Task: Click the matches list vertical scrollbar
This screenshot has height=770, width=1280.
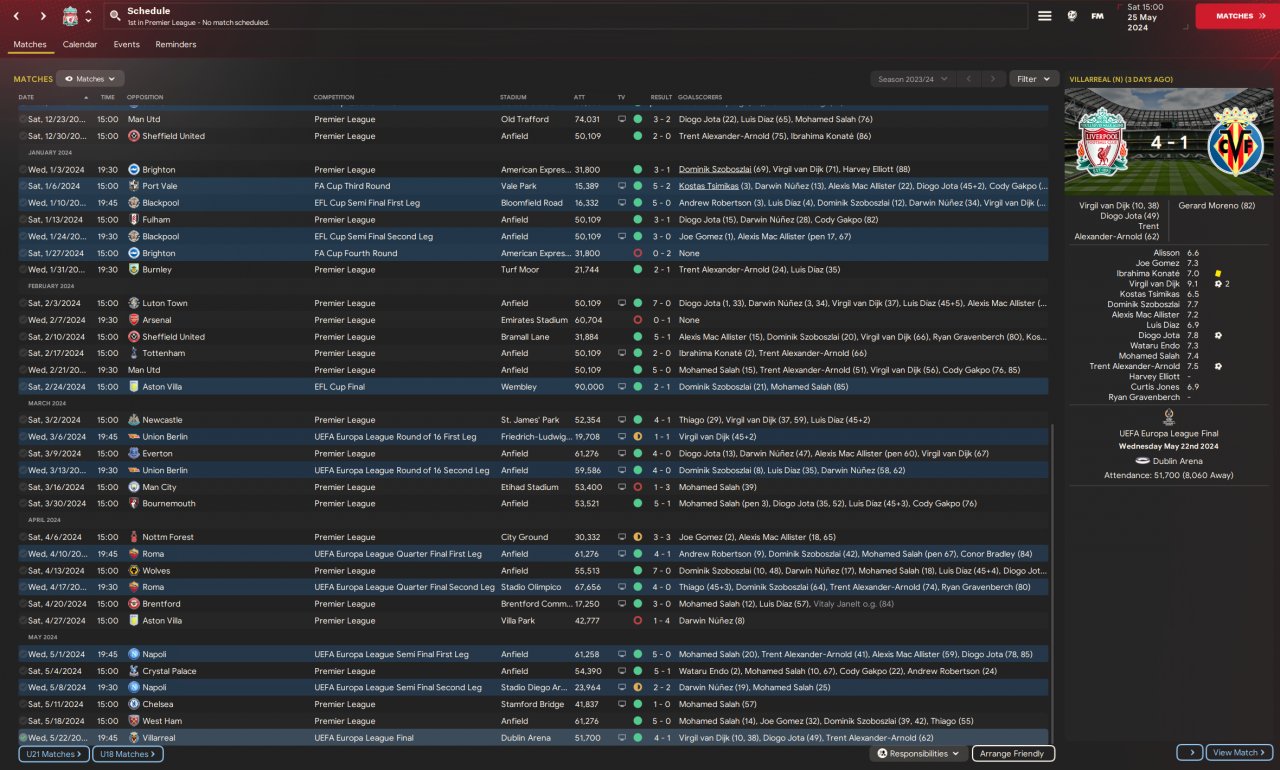Action: [x=1054, y=585]
